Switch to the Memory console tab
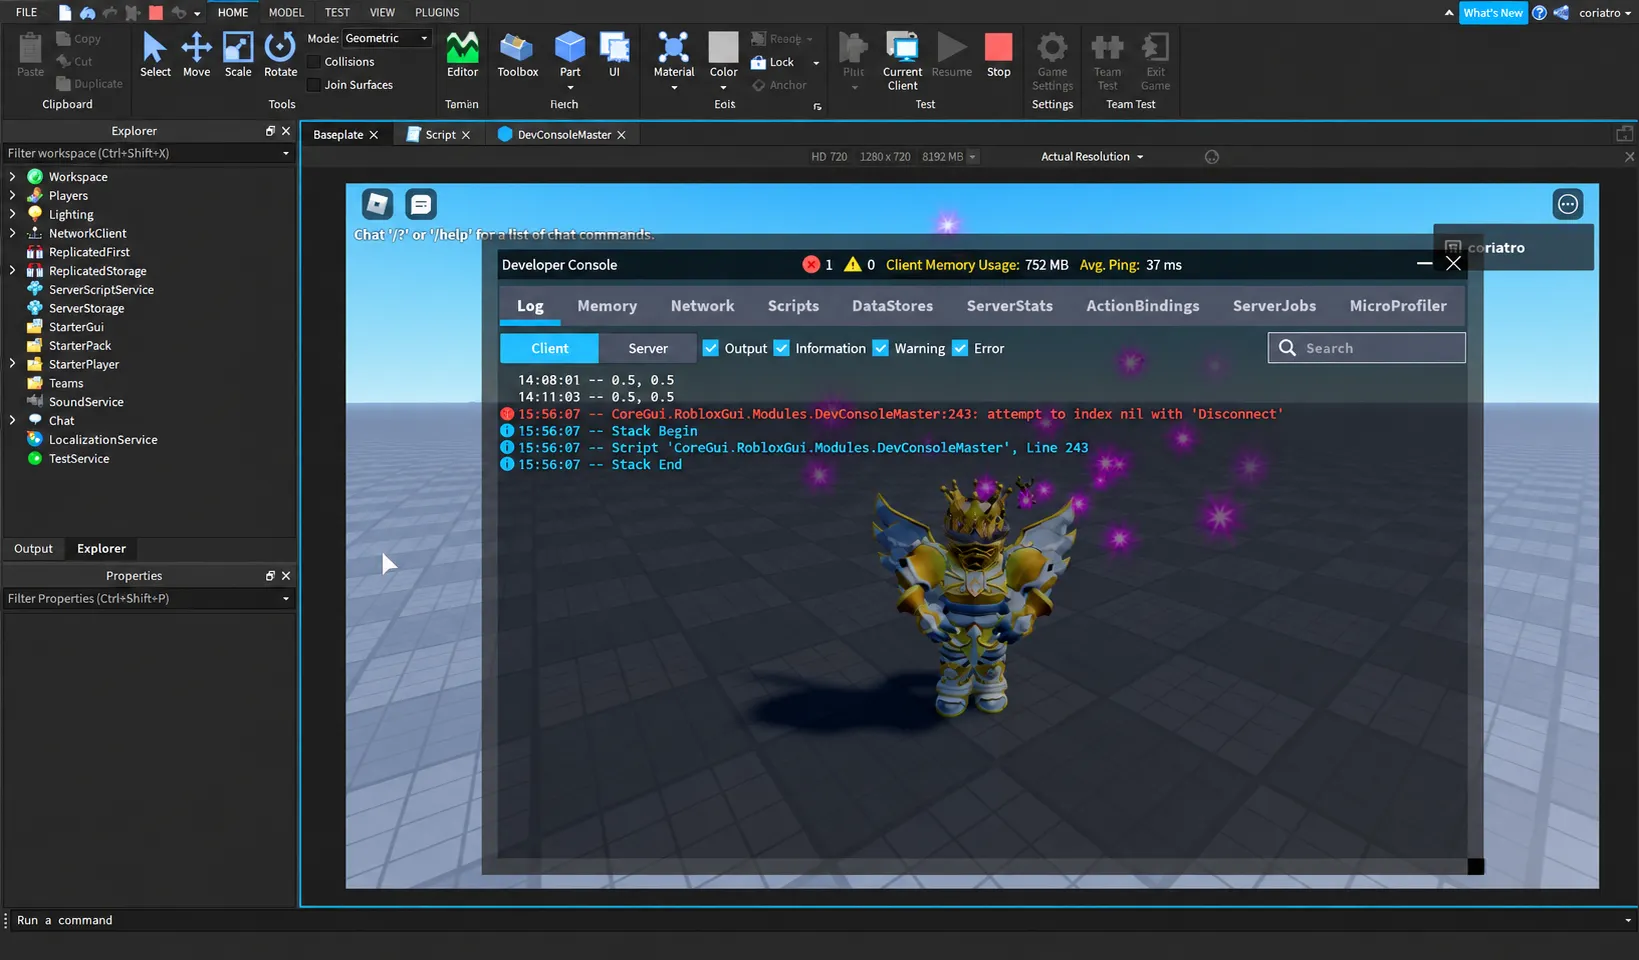This screenshot has height=960, width=1639. (x=607, y=306)
